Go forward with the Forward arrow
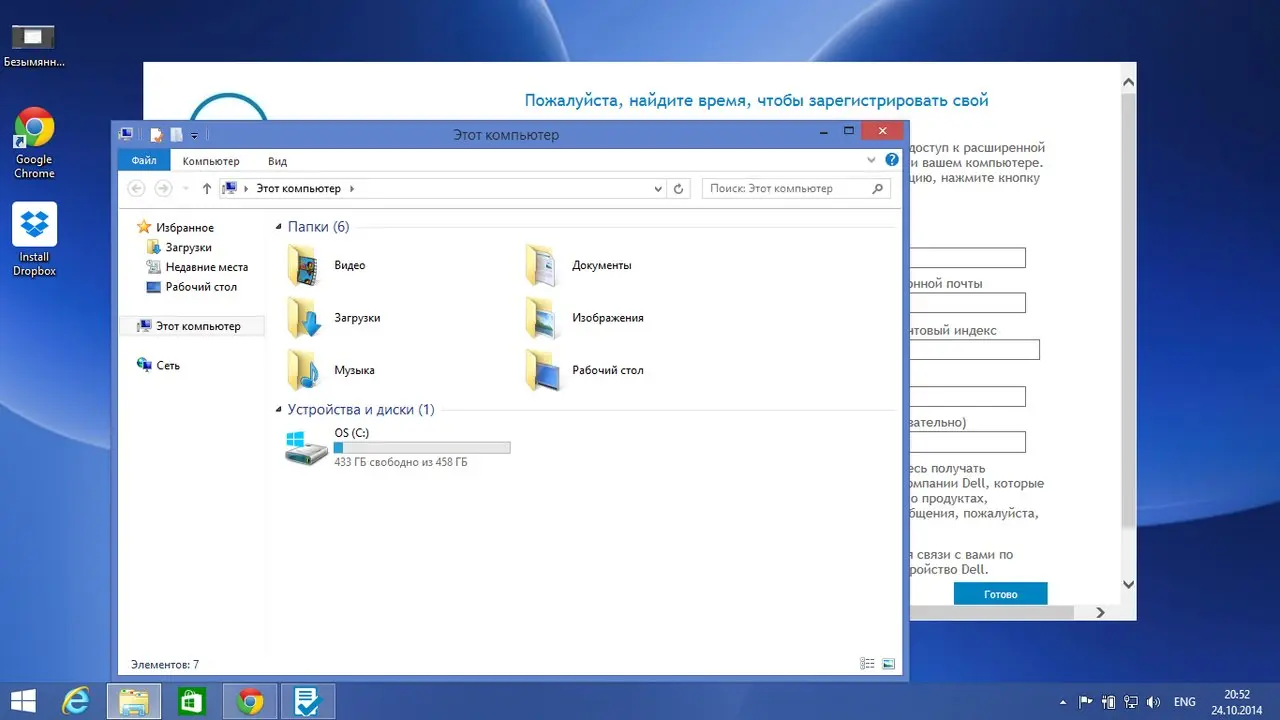Screen dimensions: 1280x720 (163, 188)
